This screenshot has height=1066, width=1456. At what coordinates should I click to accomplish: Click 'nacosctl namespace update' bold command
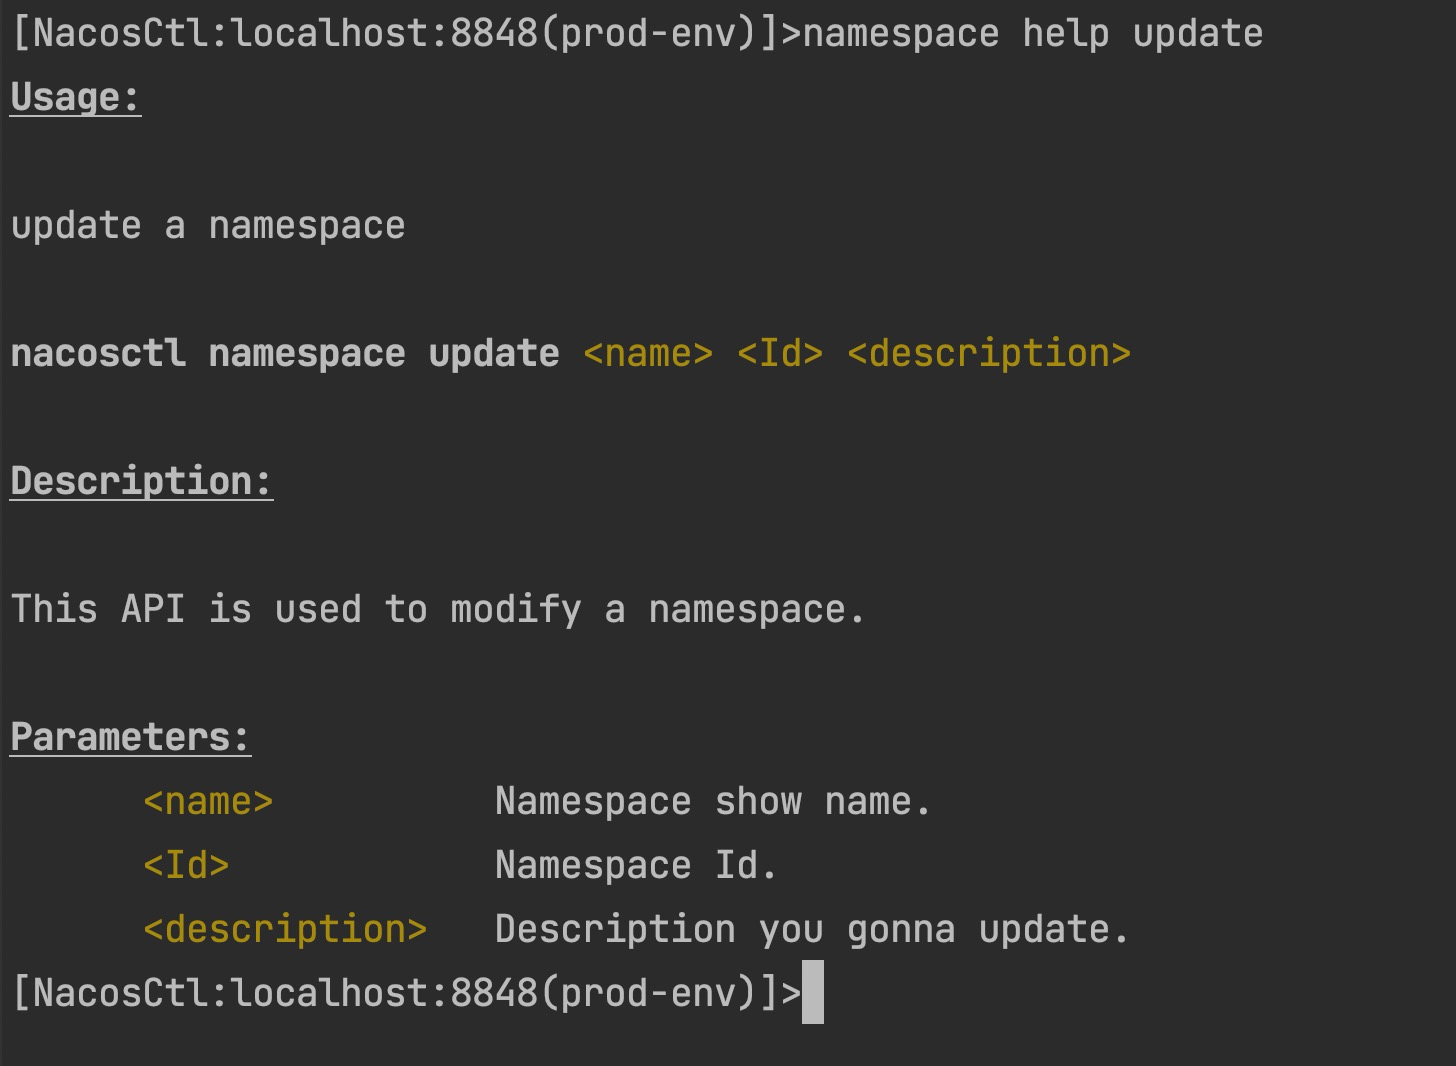click(285, 354)
